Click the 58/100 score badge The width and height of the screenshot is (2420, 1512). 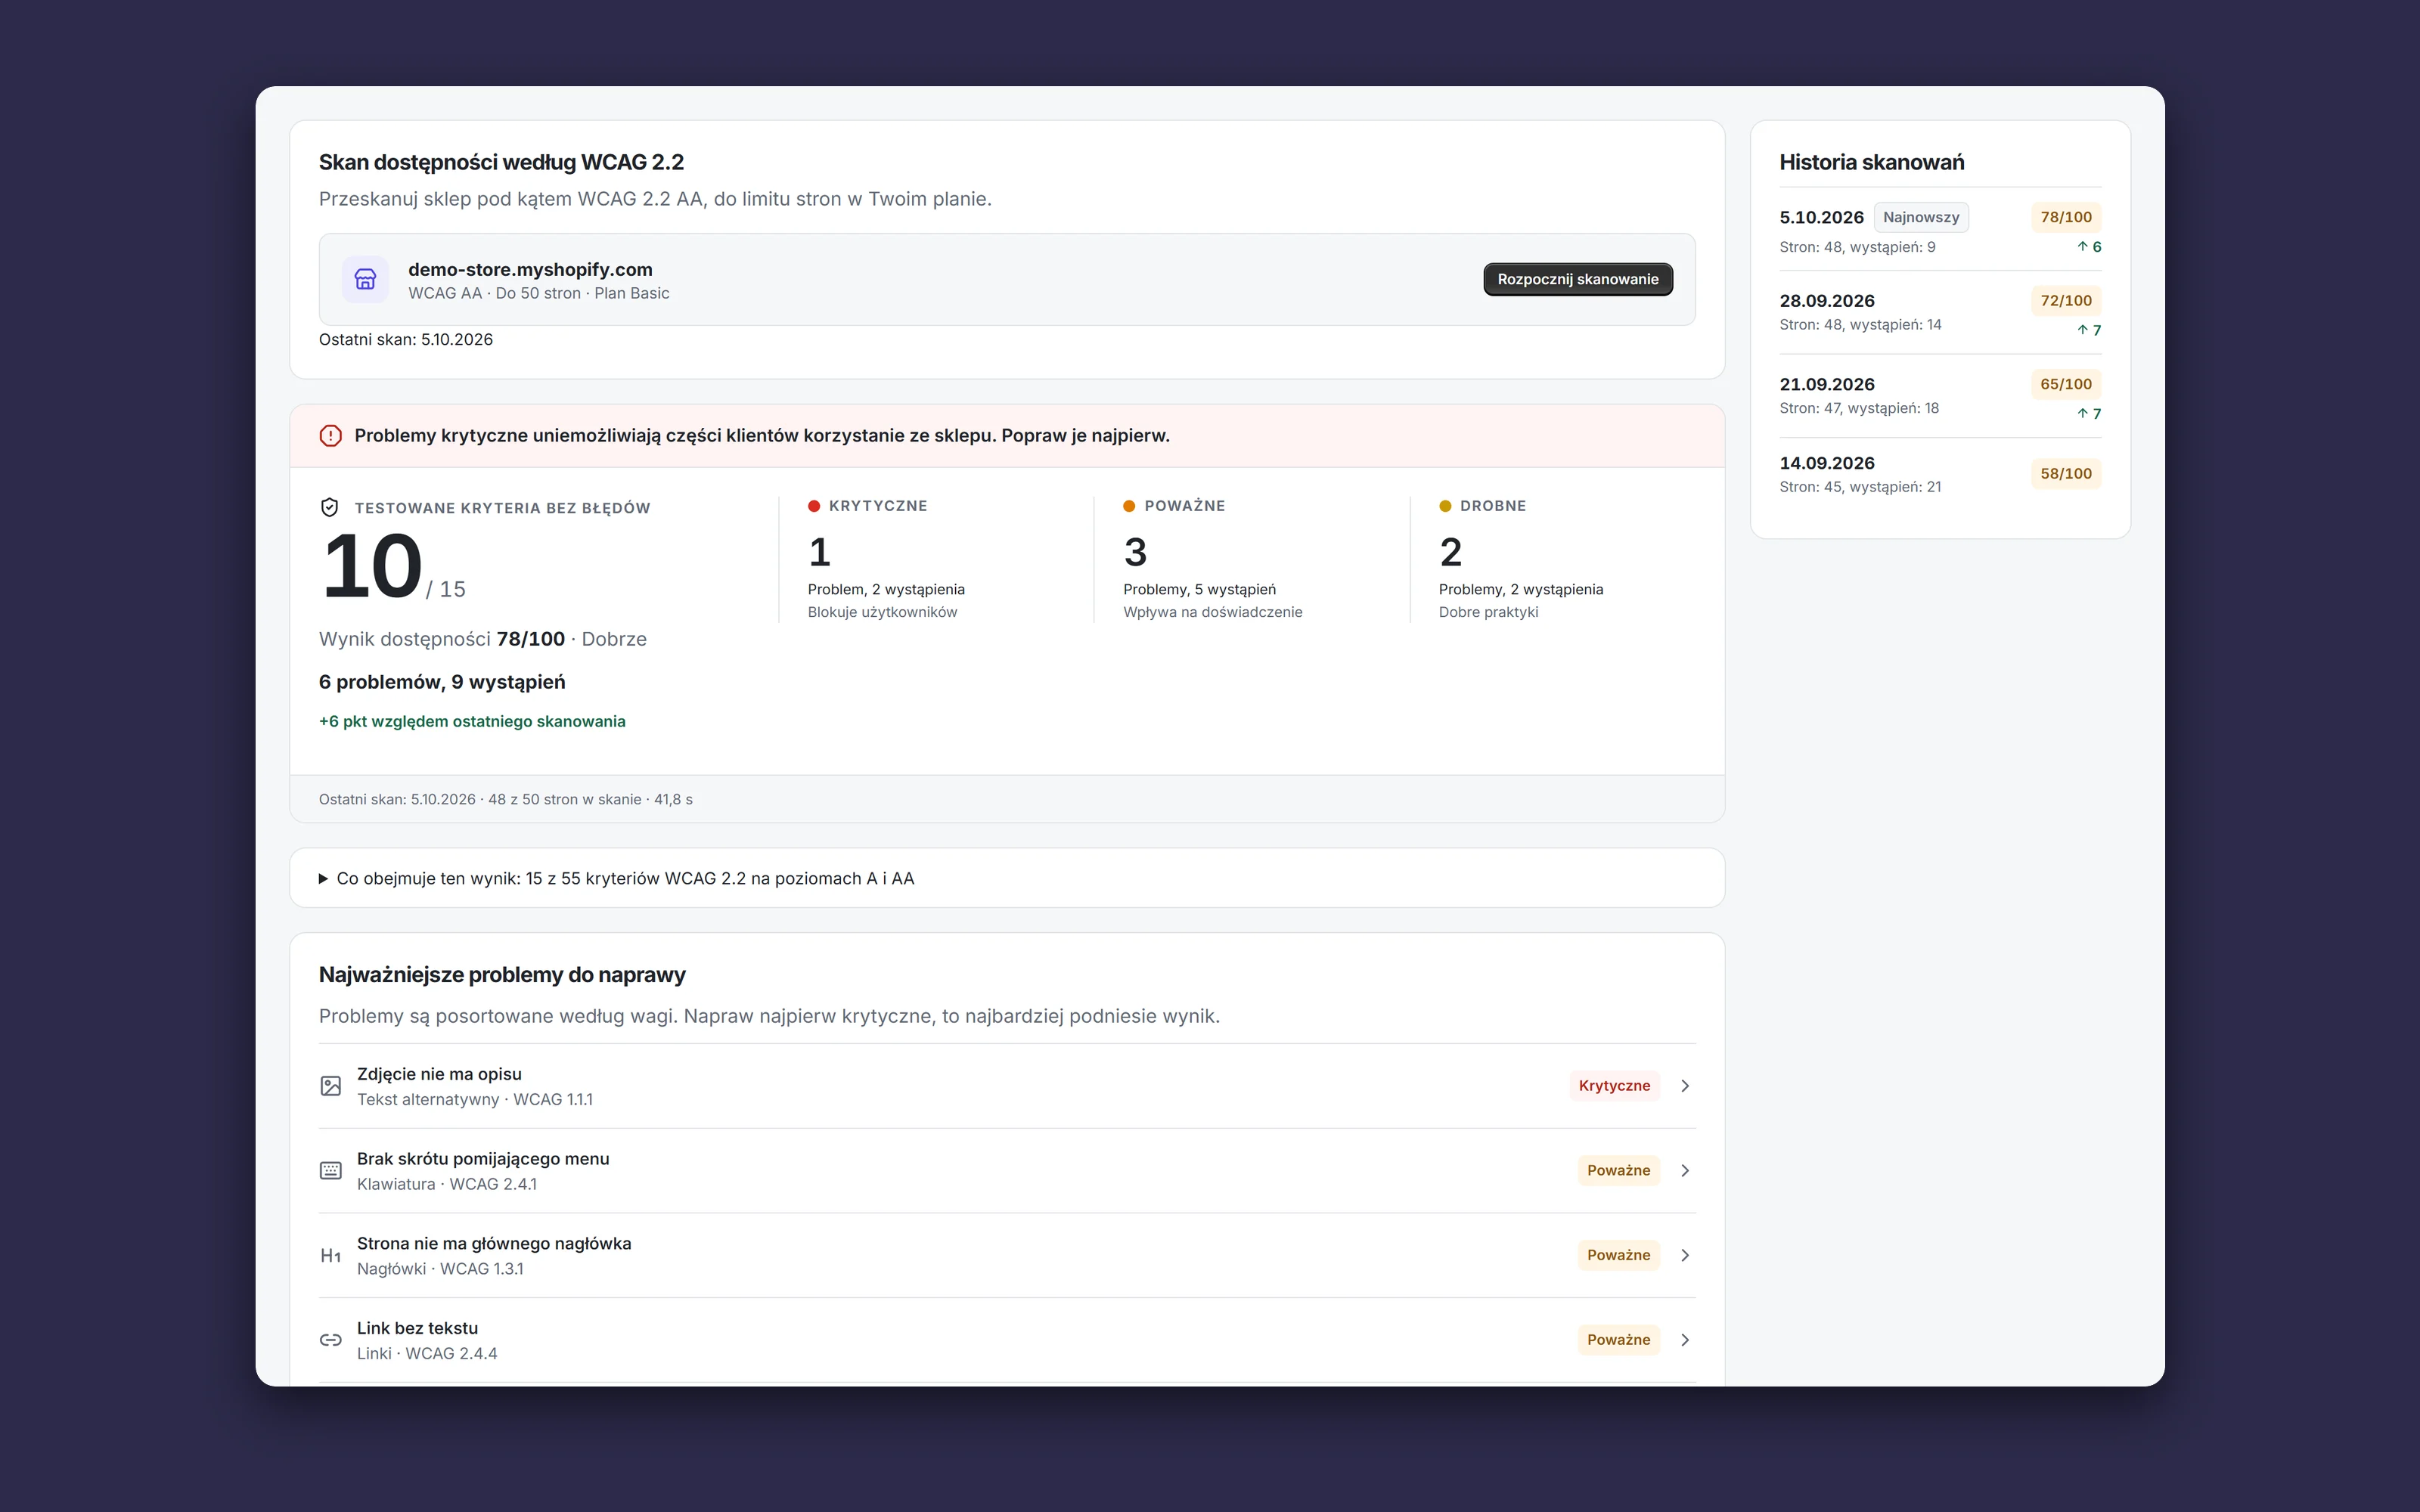(x=2066, y=474)
